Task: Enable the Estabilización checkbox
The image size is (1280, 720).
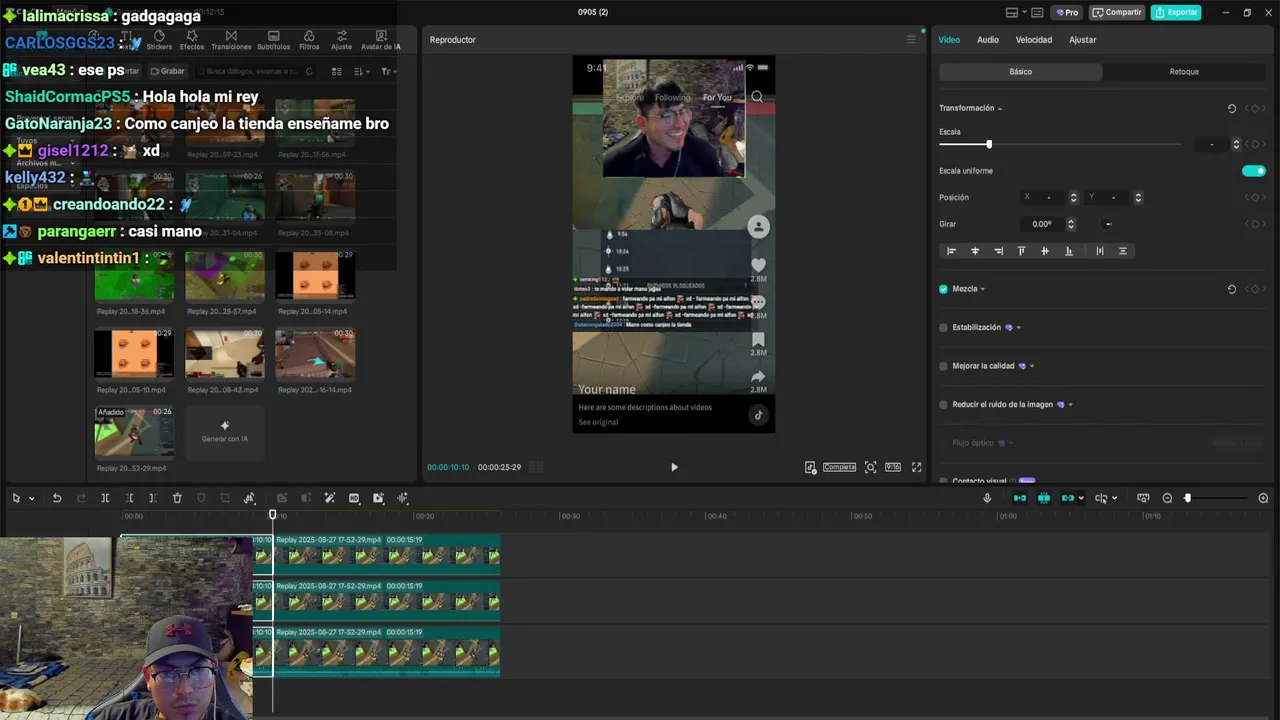Action: (x=943, y=327)
